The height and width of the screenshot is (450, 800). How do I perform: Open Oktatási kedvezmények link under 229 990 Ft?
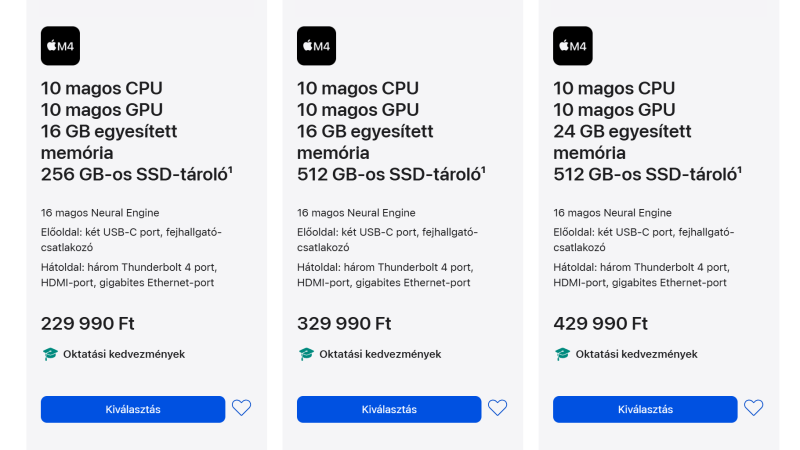(124, 354)
